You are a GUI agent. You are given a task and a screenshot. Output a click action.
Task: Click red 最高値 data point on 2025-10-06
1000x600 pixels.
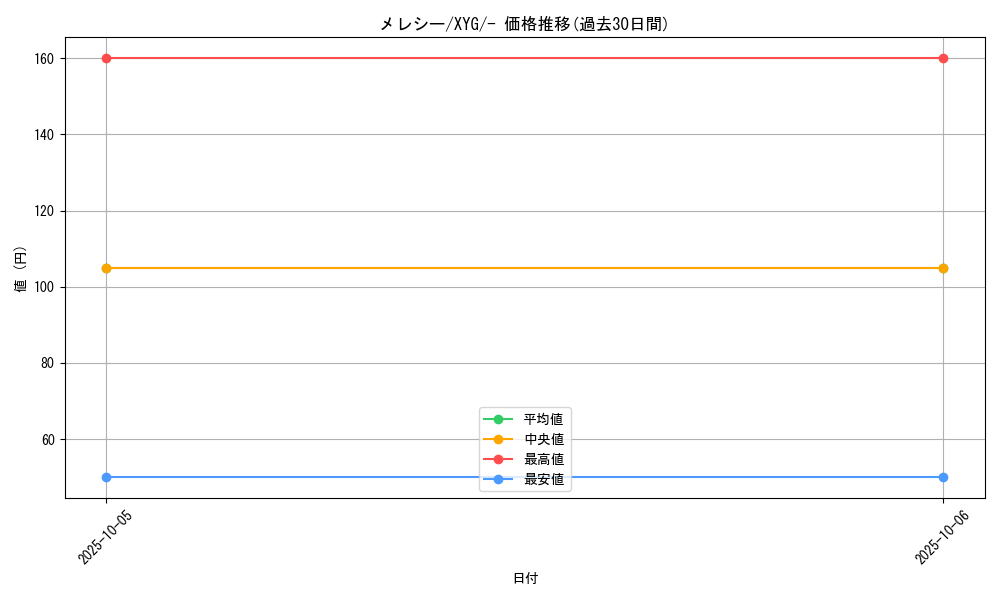[x=943, y=58]
